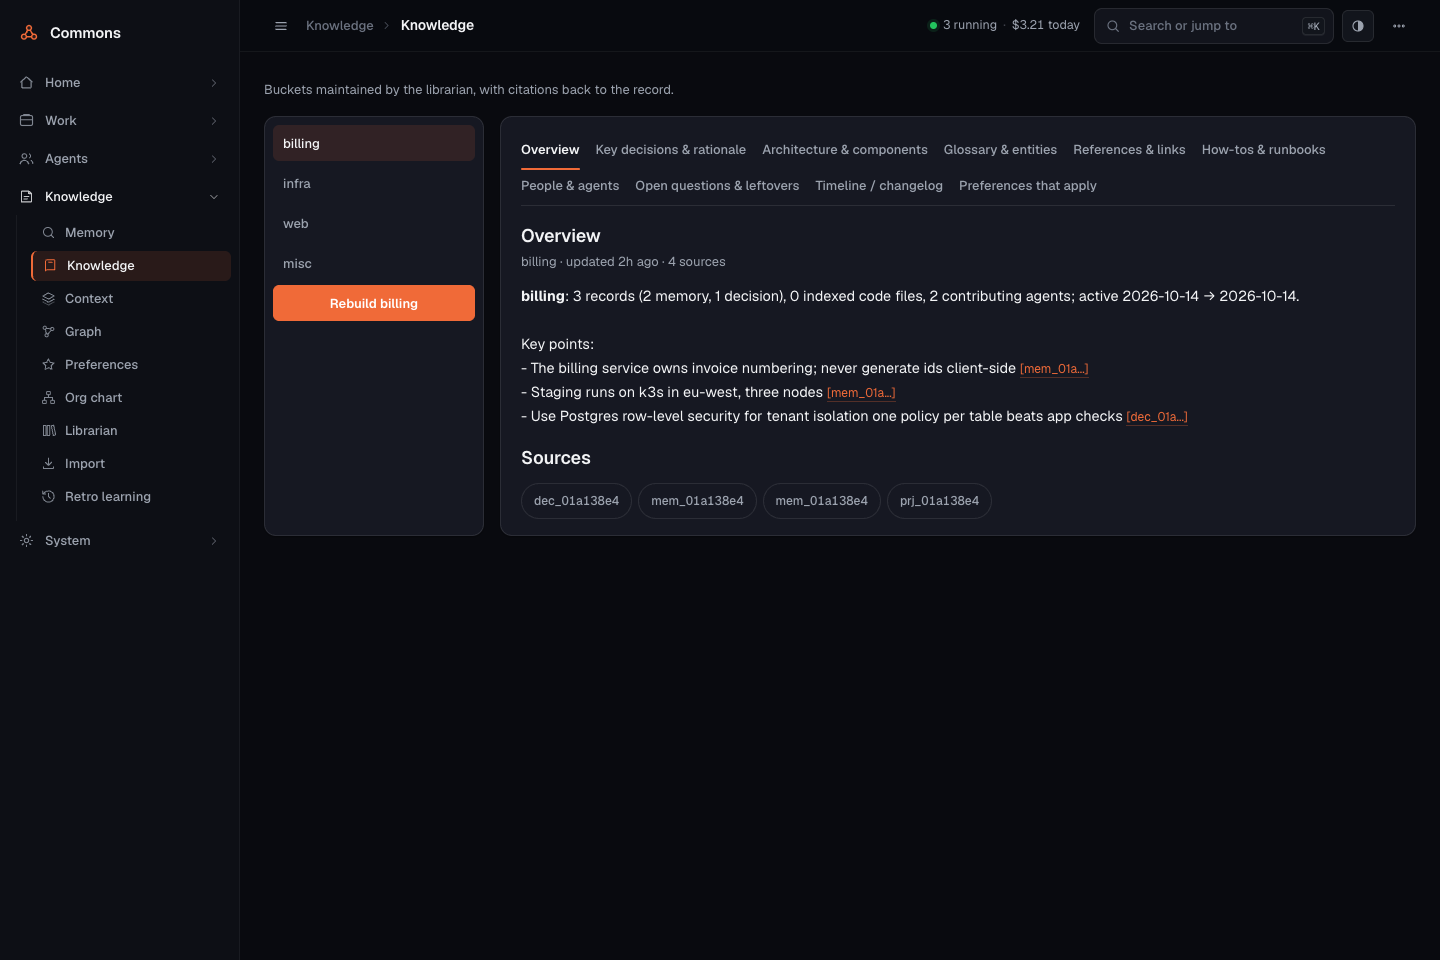Click the dec_01a138e4 source chip
The width and height of the screenshot is (1440, 960).
[576, 501]
